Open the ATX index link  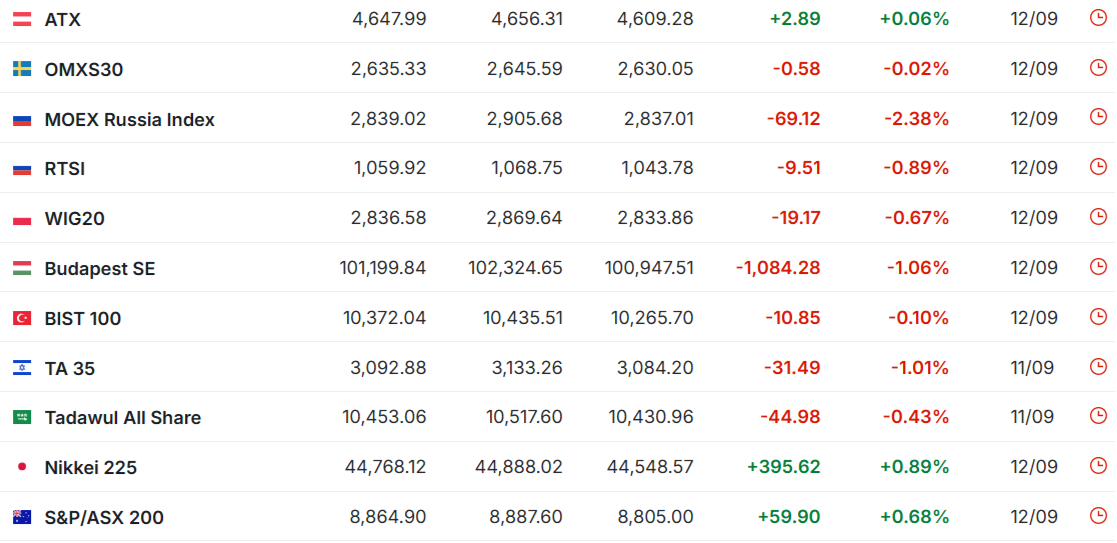(x=63, y=20)
